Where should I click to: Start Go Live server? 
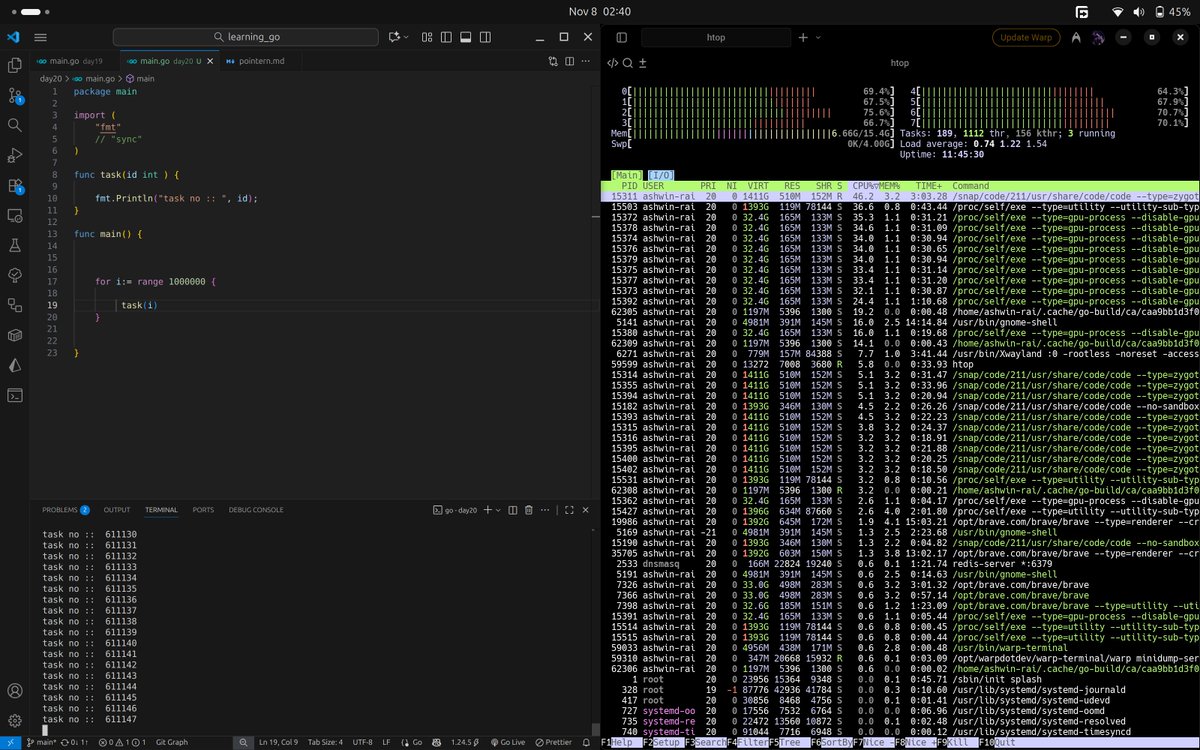pos(508,742)
